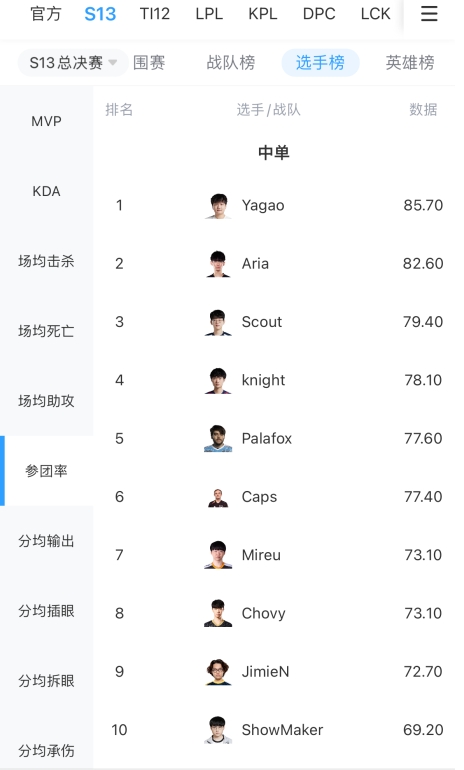
Task: Open the hamburger menu icon
Action: coord(429,13)
